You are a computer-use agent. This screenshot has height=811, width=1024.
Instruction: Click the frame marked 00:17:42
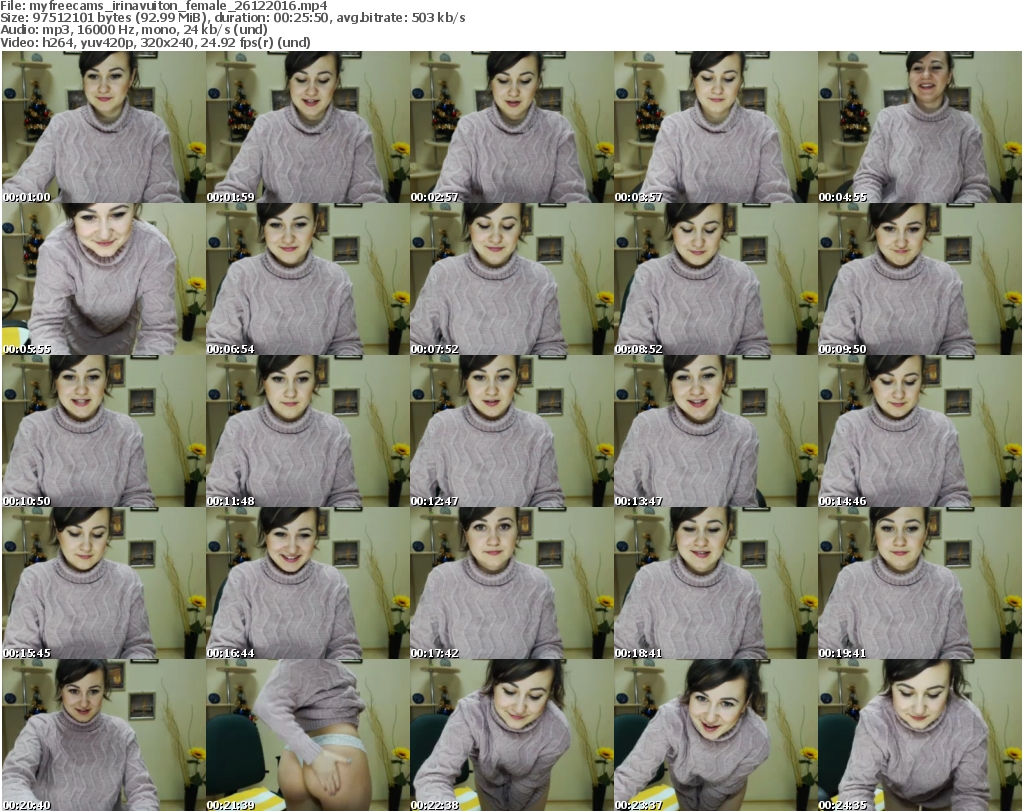click(511, 583)
